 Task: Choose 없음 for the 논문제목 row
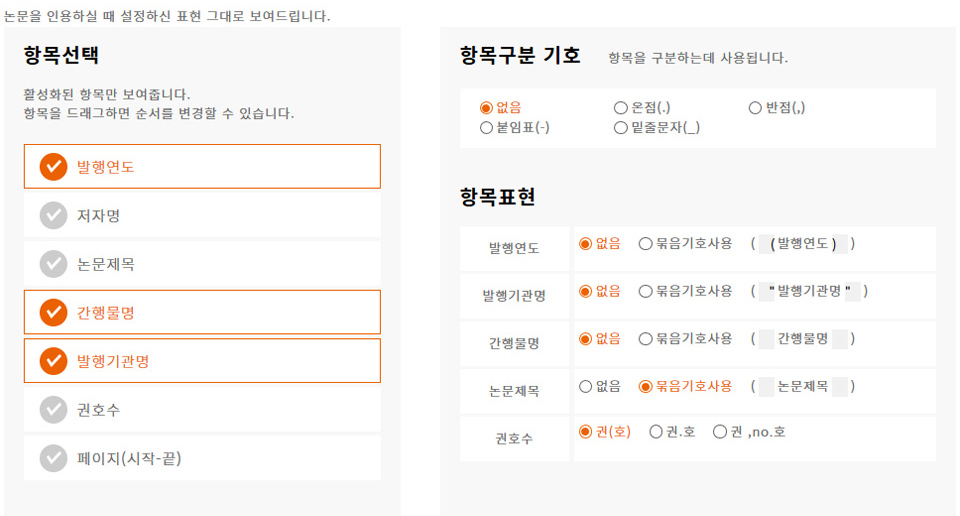pos(585,386)
